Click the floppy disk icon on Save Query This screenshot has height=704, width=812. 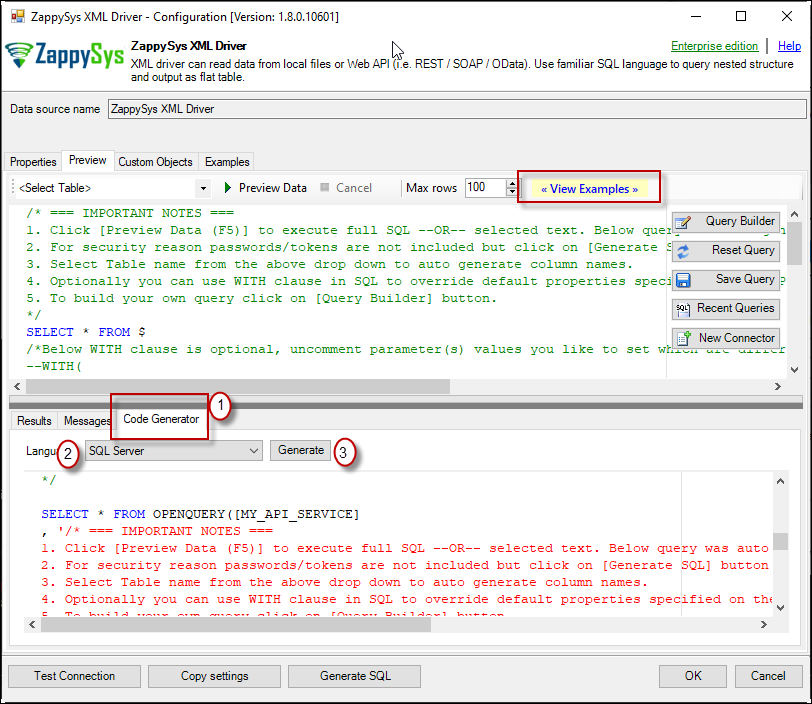point(683,280)
